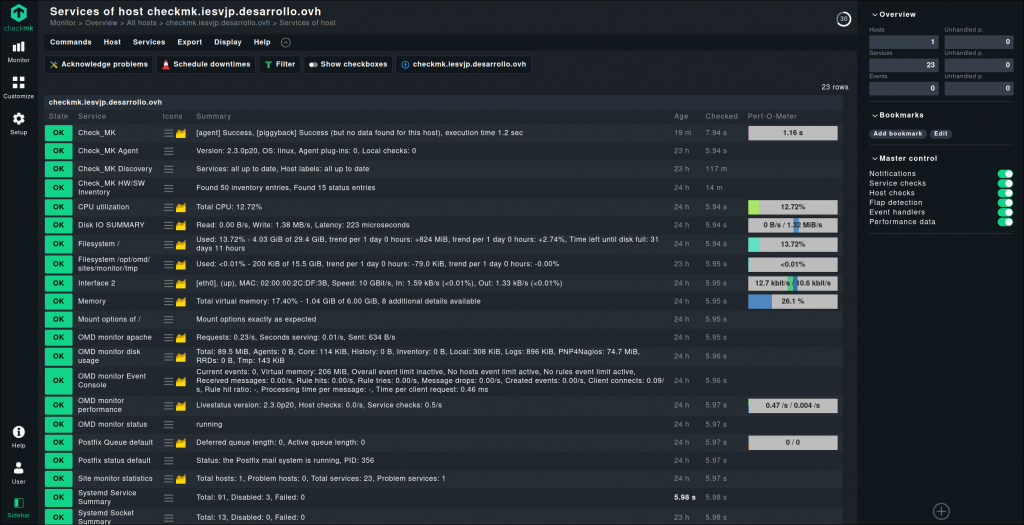Open the User profile menu

(x=18, y=472)
